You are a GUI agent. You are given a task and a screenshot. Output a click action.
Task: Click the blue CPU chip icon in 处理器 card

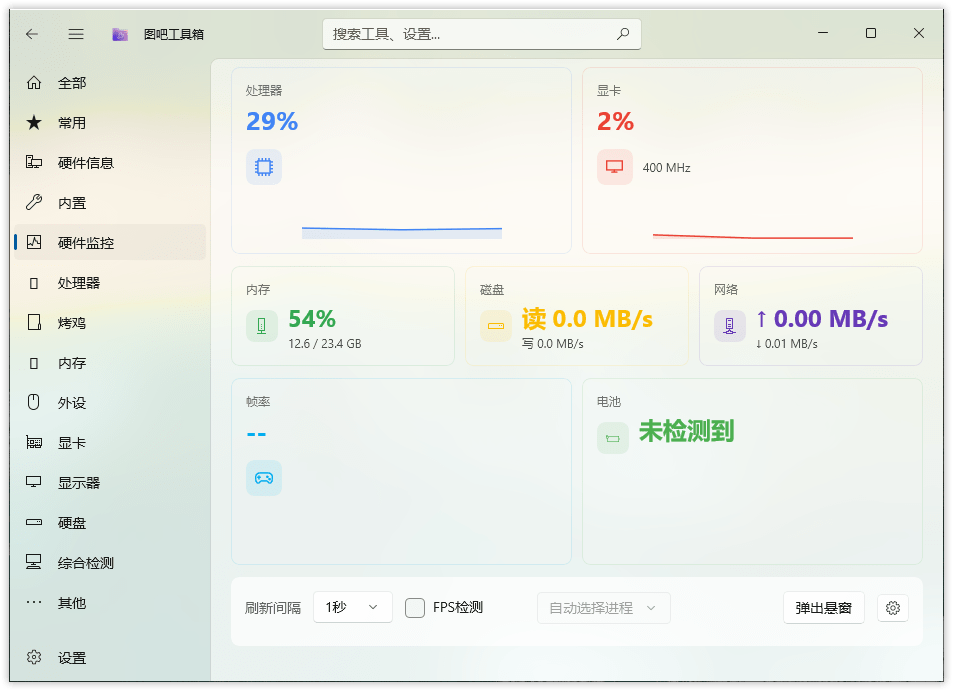264,167
